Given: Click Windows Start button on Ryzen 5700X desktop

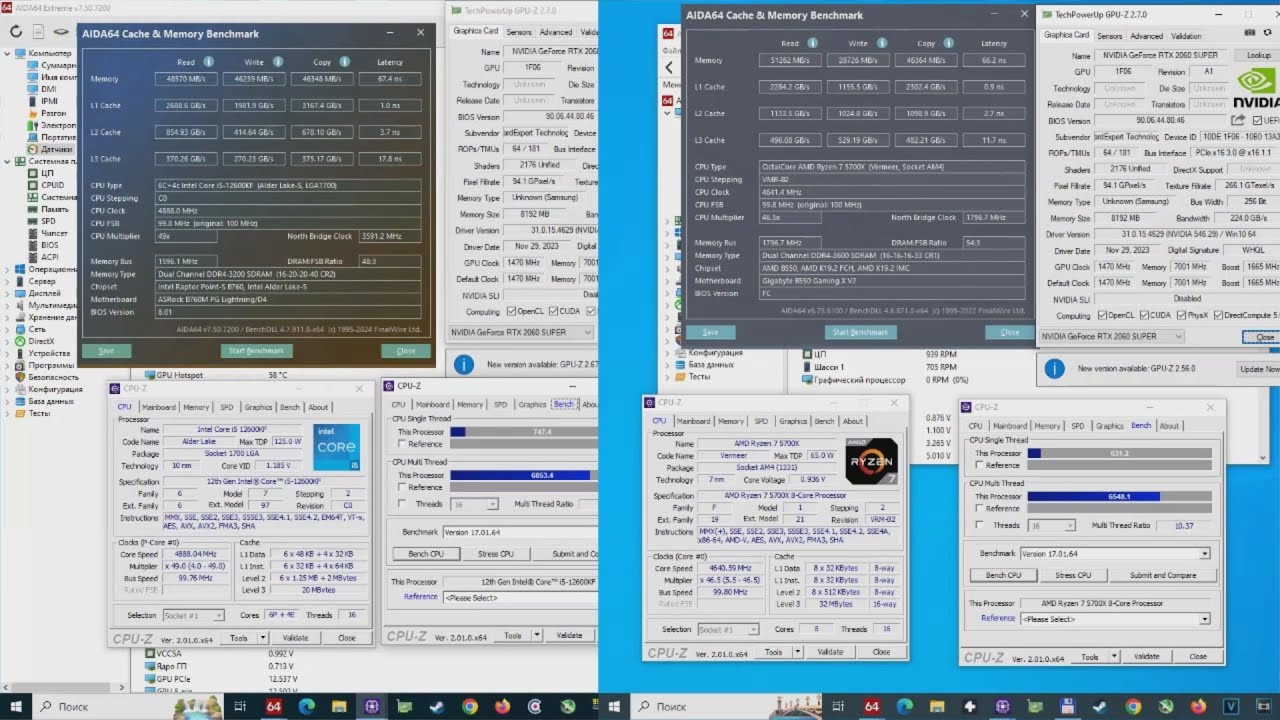Looking at the screenshot, I should point(615,706).
